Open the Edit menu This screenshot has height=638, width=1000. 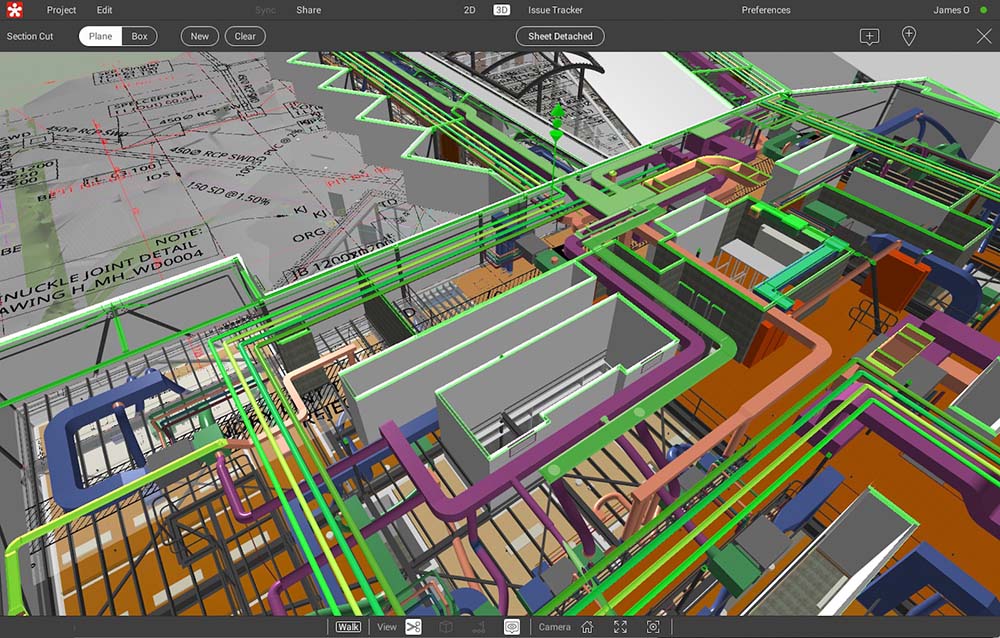coord(105,10)
